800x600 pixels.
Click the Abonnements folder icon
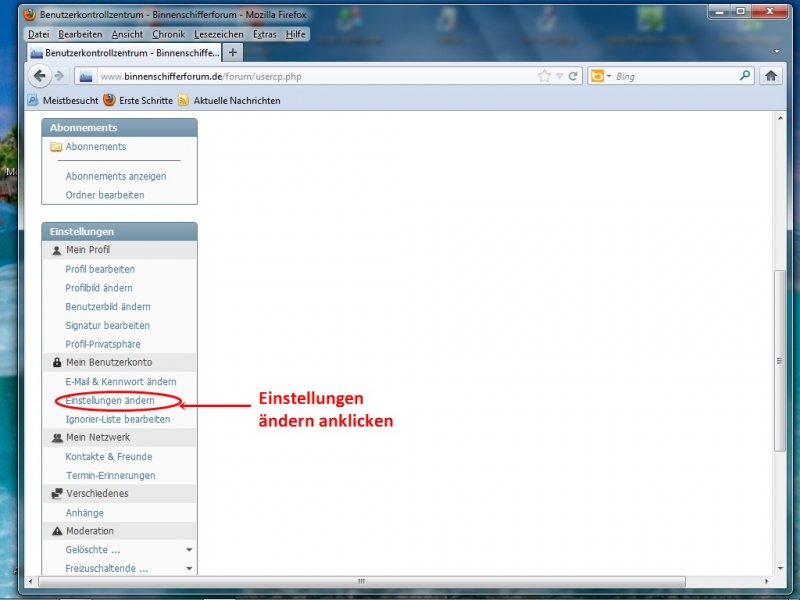(x=56, y=147)
